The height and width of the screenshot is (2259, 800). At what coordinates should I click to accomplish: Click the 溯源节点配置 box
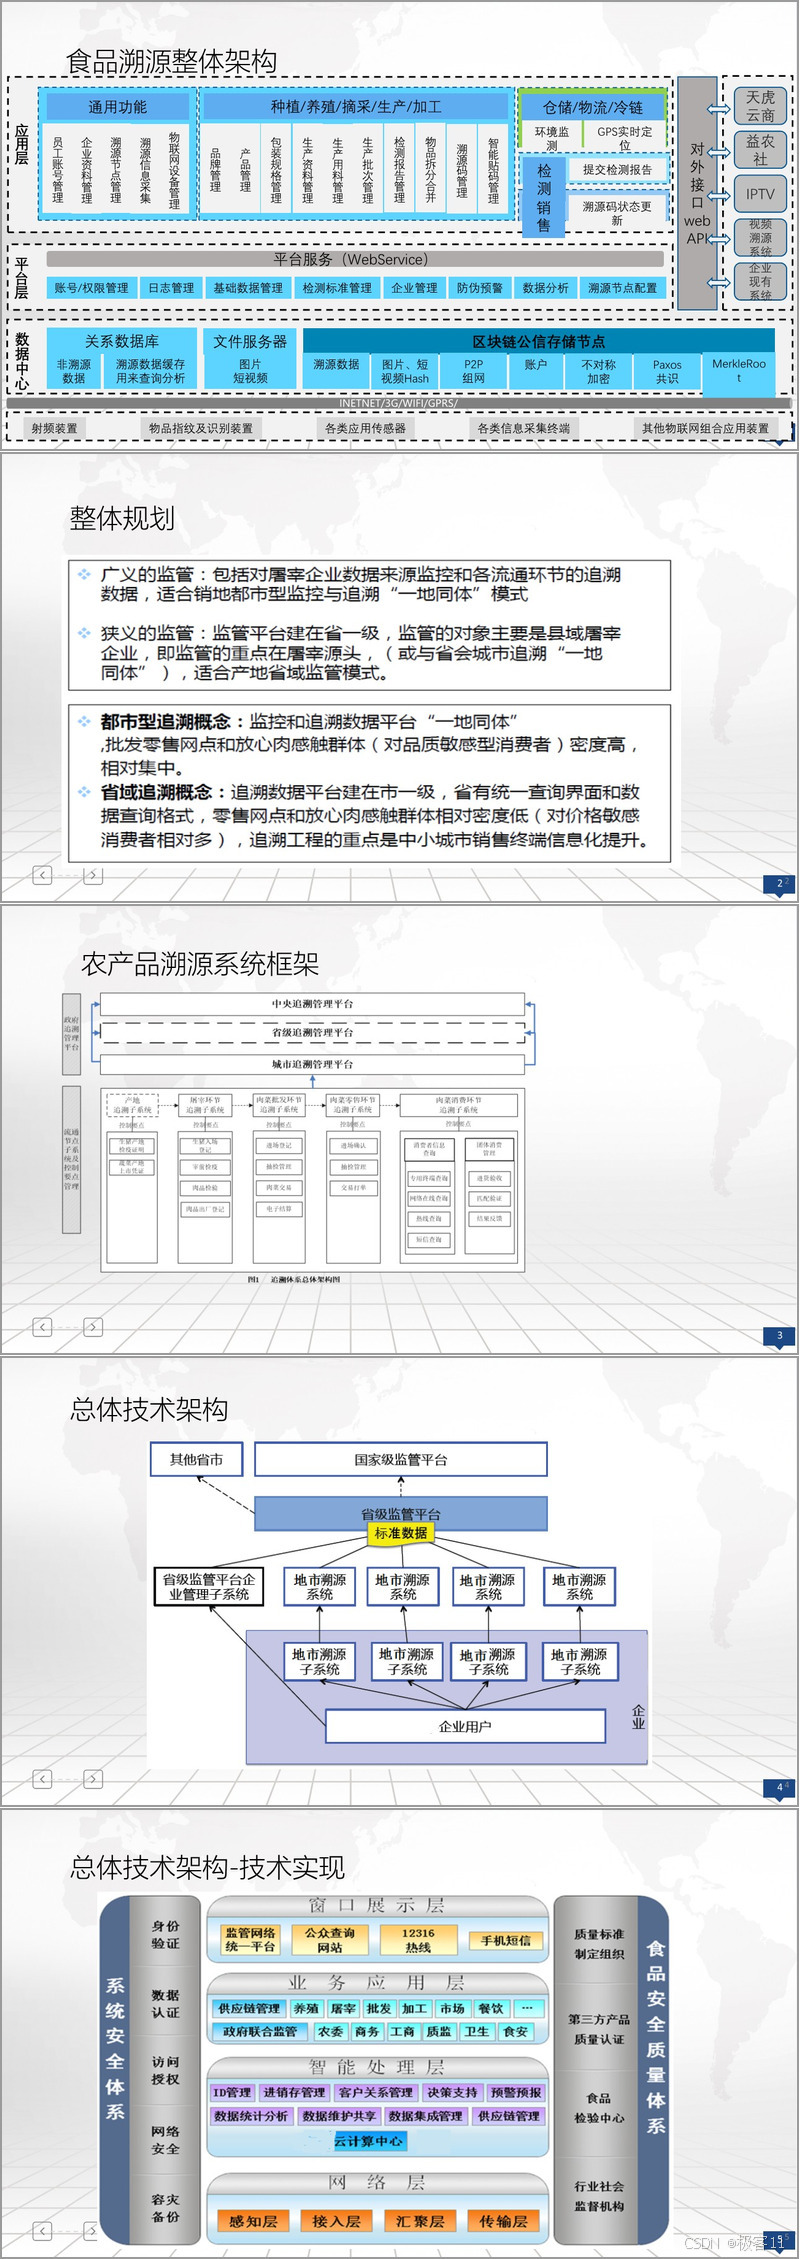(623, 288)
